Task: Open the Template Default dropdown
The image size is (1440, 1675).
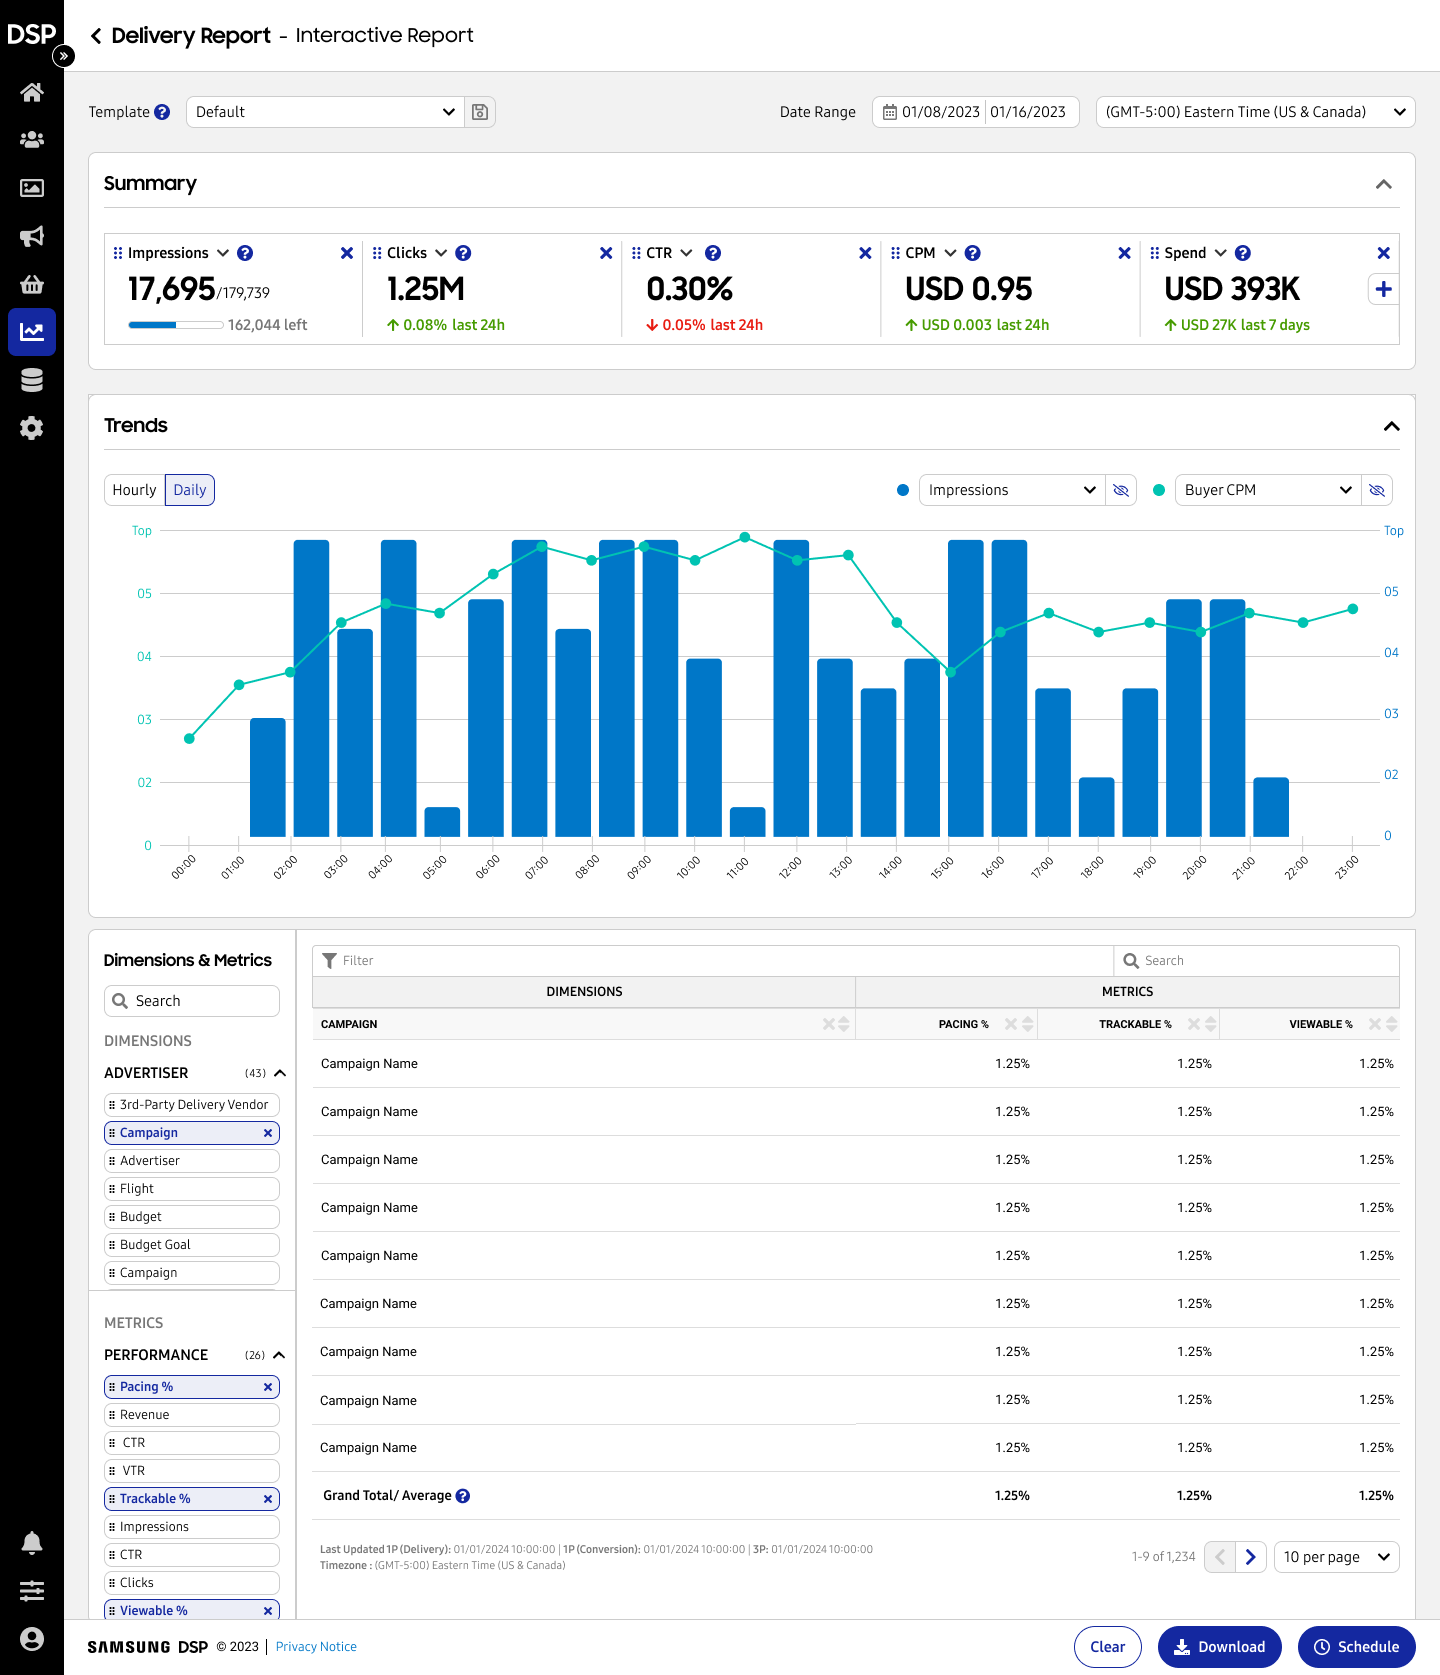Action: point(325,112)
